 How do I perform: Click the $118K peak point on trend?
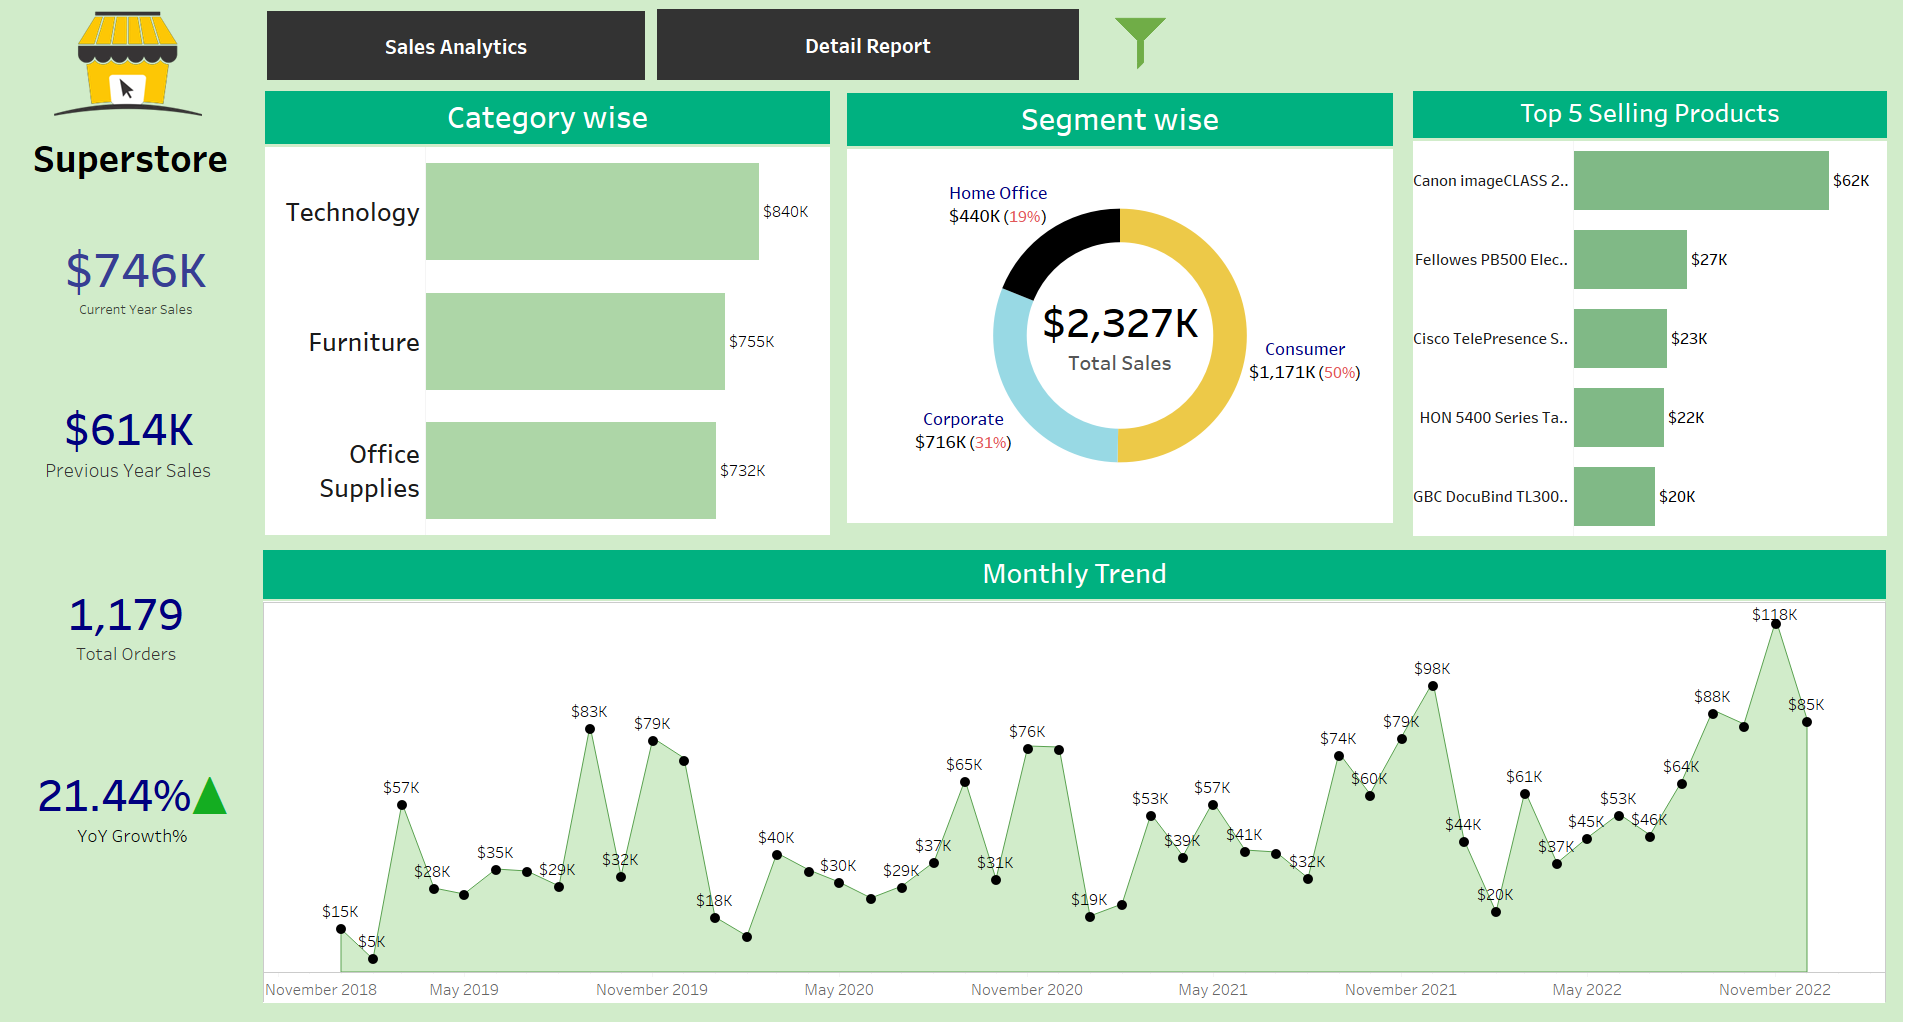(x=1775, y=624)
